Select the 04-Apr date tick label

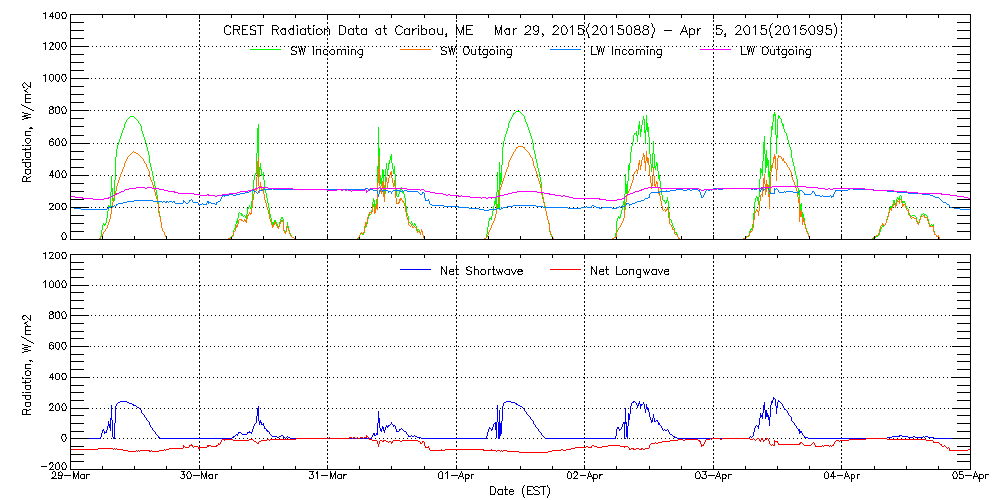(842, 478)
